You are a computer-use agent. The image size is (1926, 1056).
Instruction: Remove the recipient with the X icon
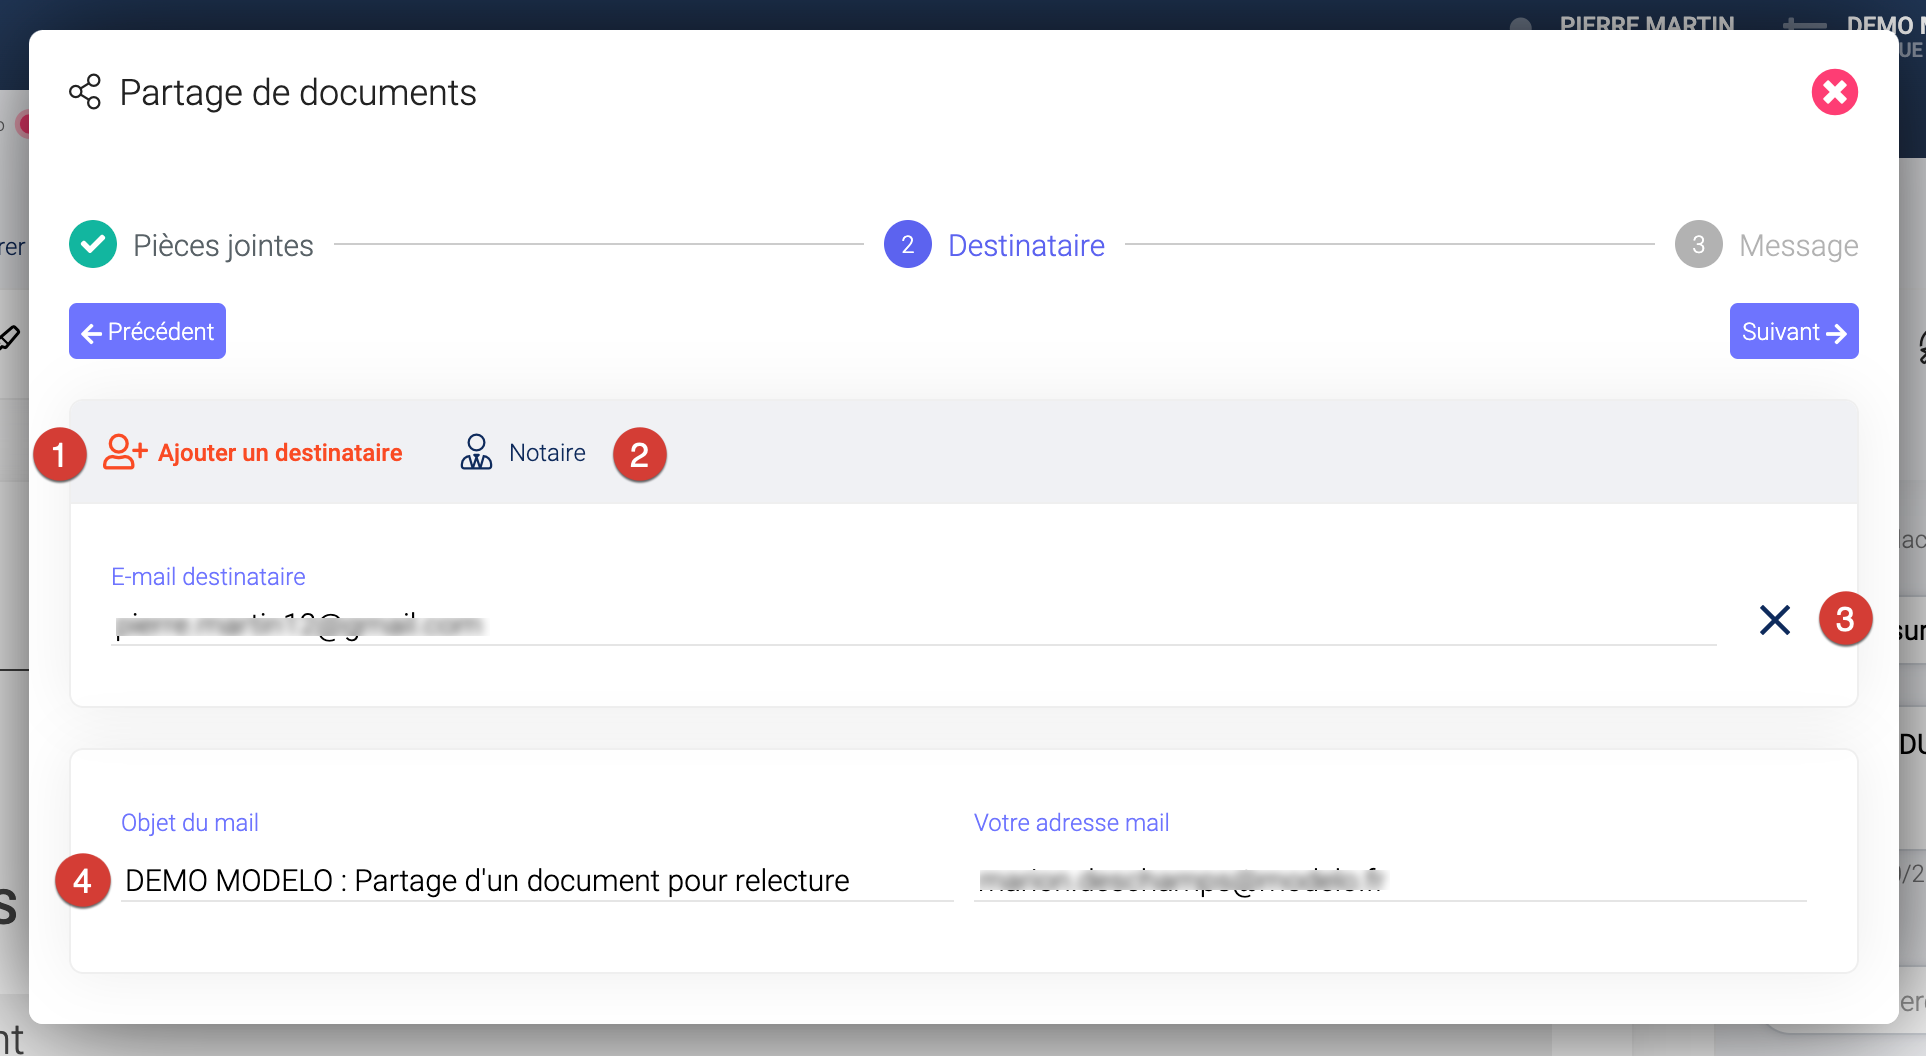(x=1775, y=620)
